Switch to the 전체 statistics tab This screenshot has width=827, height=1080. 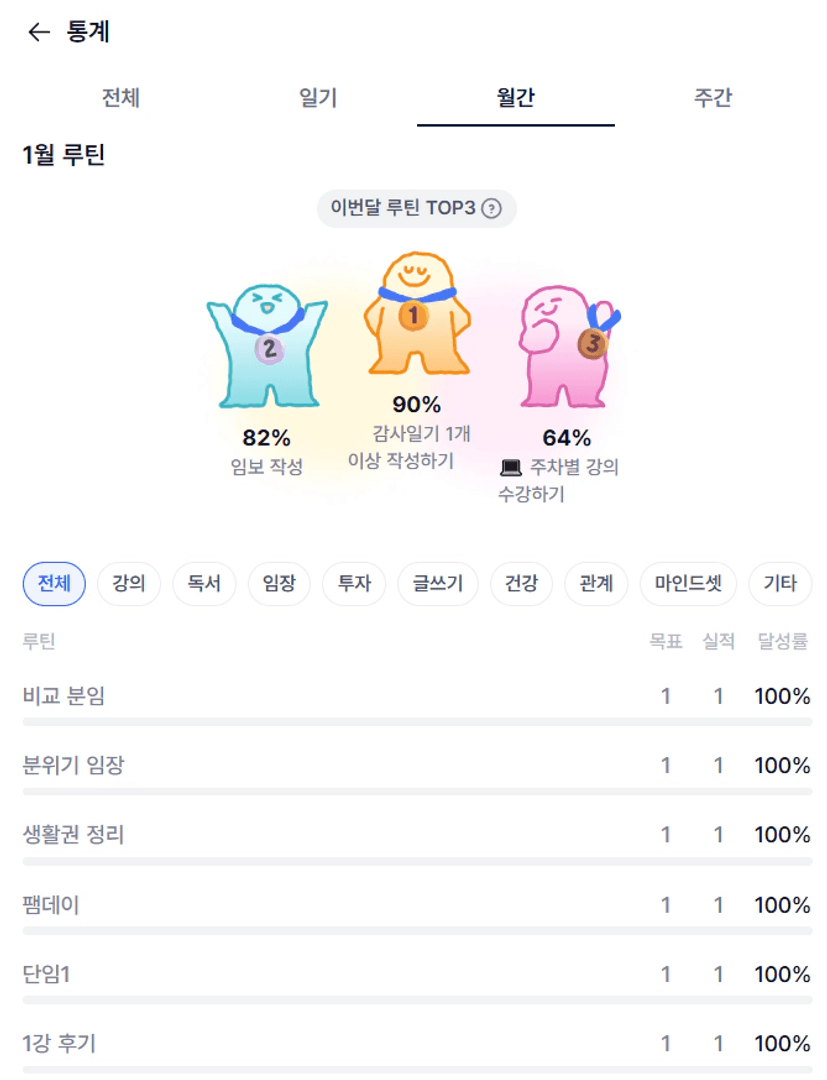[x=121, y=98]
